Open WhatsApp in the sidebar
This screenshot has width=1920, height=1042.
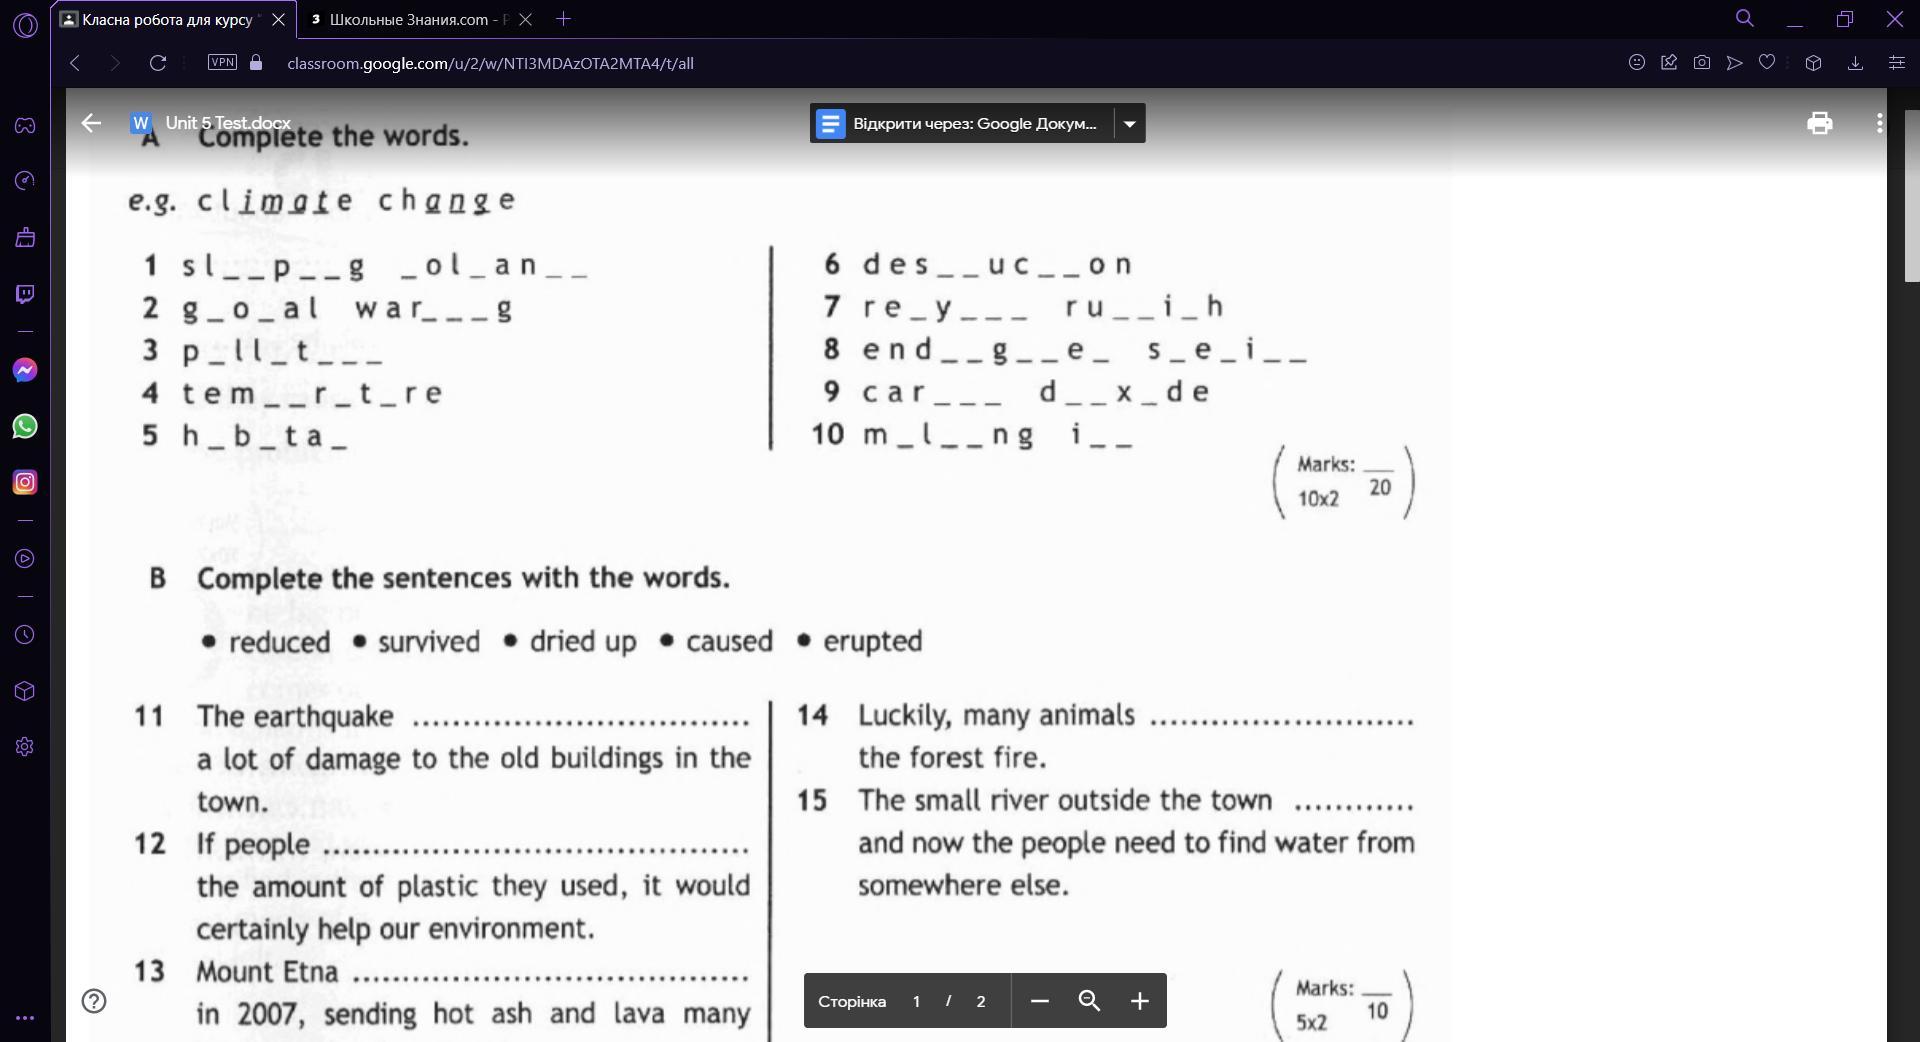(25, 426)
